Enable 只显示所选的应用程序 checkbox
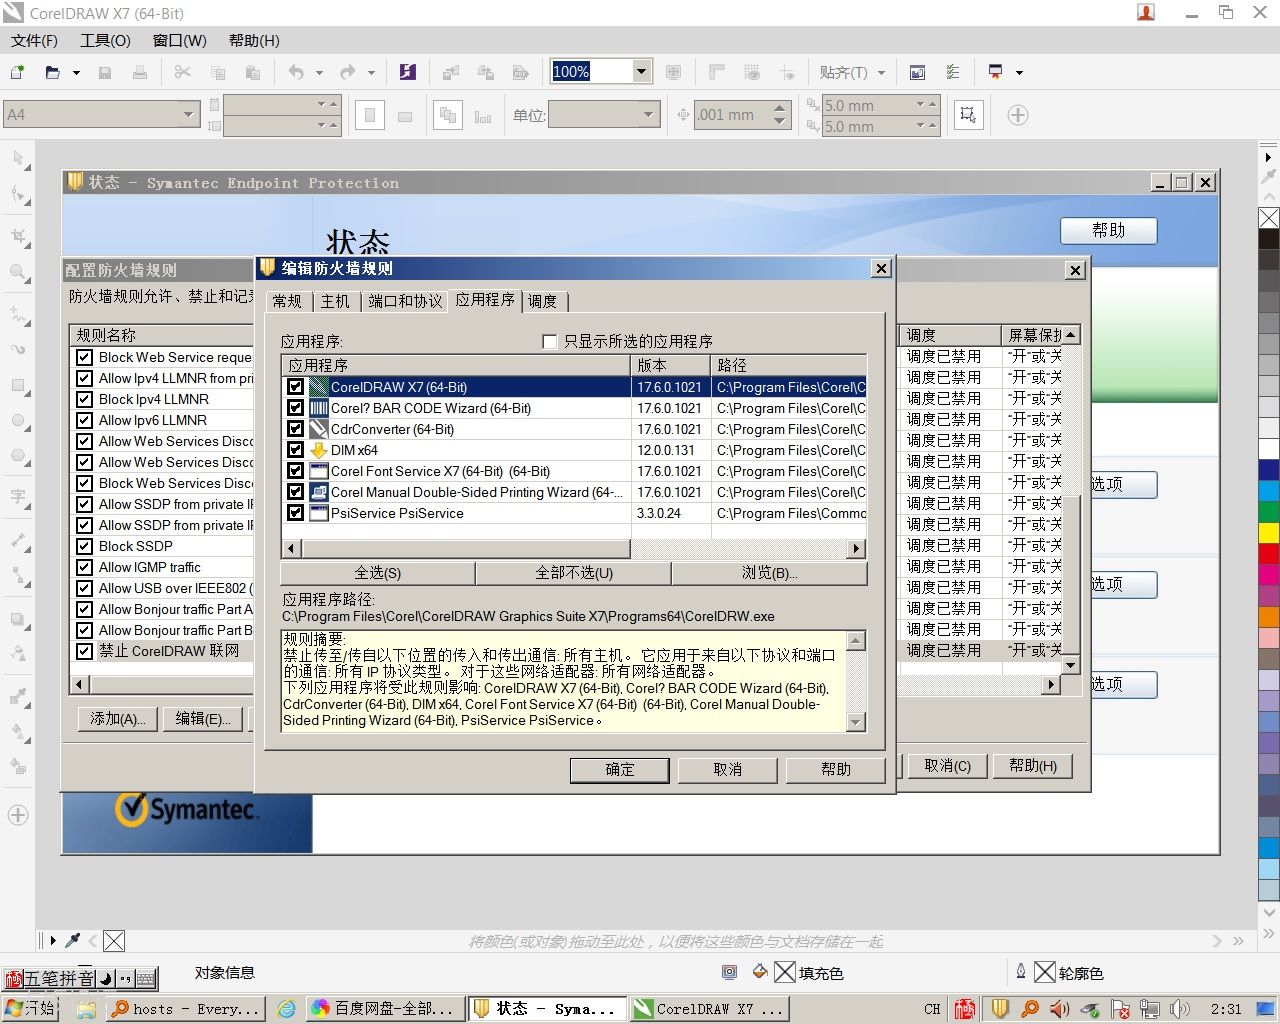This screenshot has width=1280, height=1024. coord(549,341)
